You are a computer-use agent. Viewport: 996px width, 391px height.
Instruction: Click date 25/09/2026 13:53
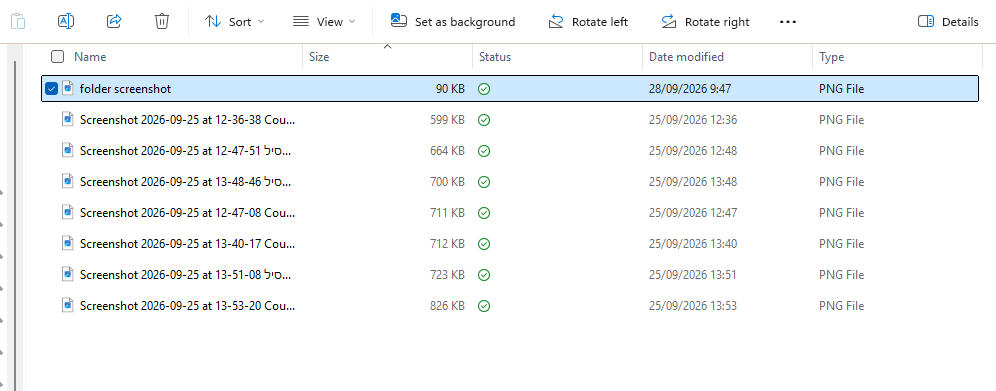coord(693,306)
